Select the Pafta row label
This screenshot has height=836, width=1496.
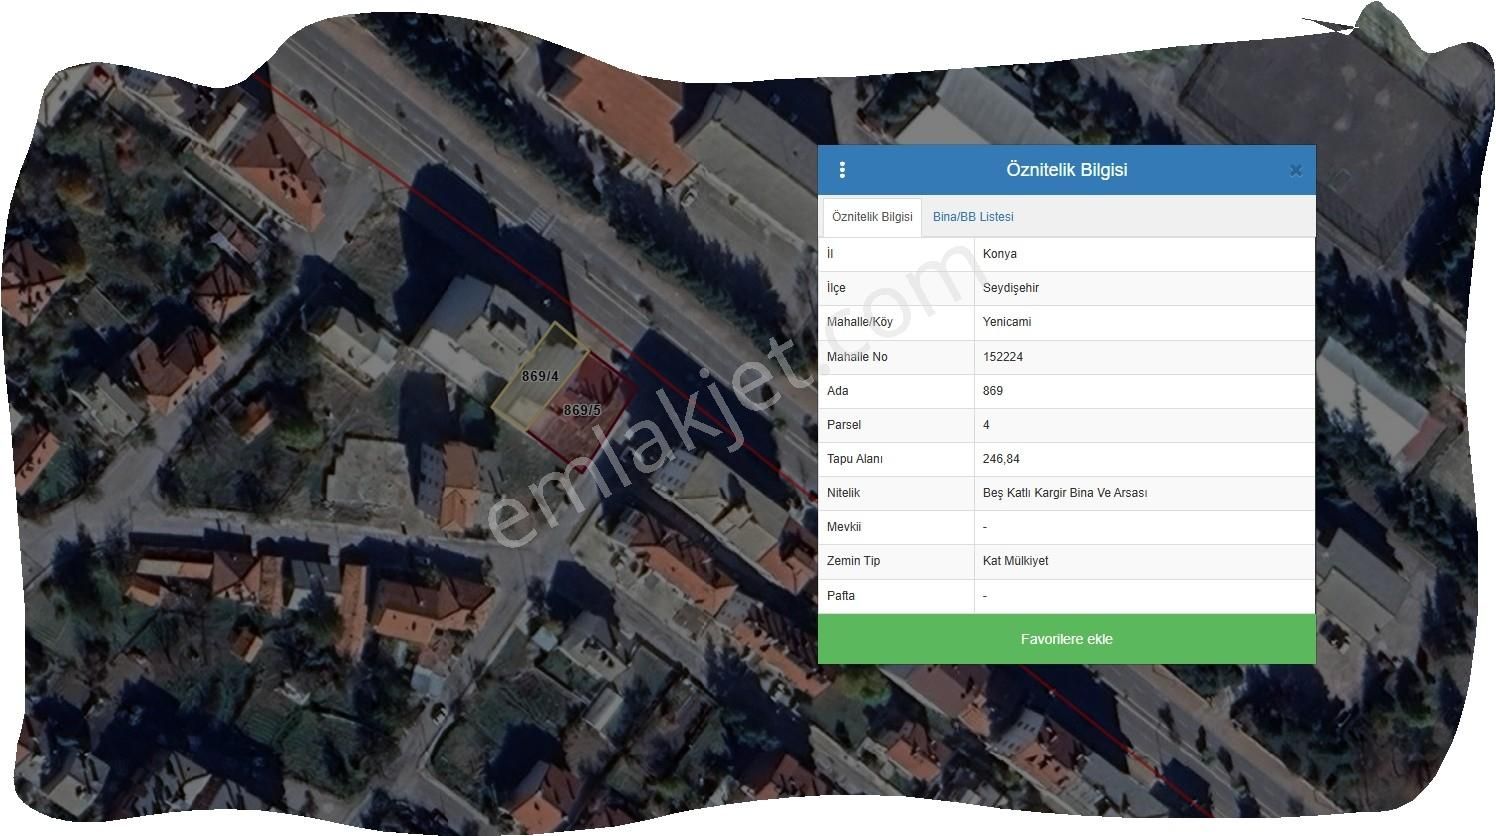pyautogui.click(x=841, y=596)
